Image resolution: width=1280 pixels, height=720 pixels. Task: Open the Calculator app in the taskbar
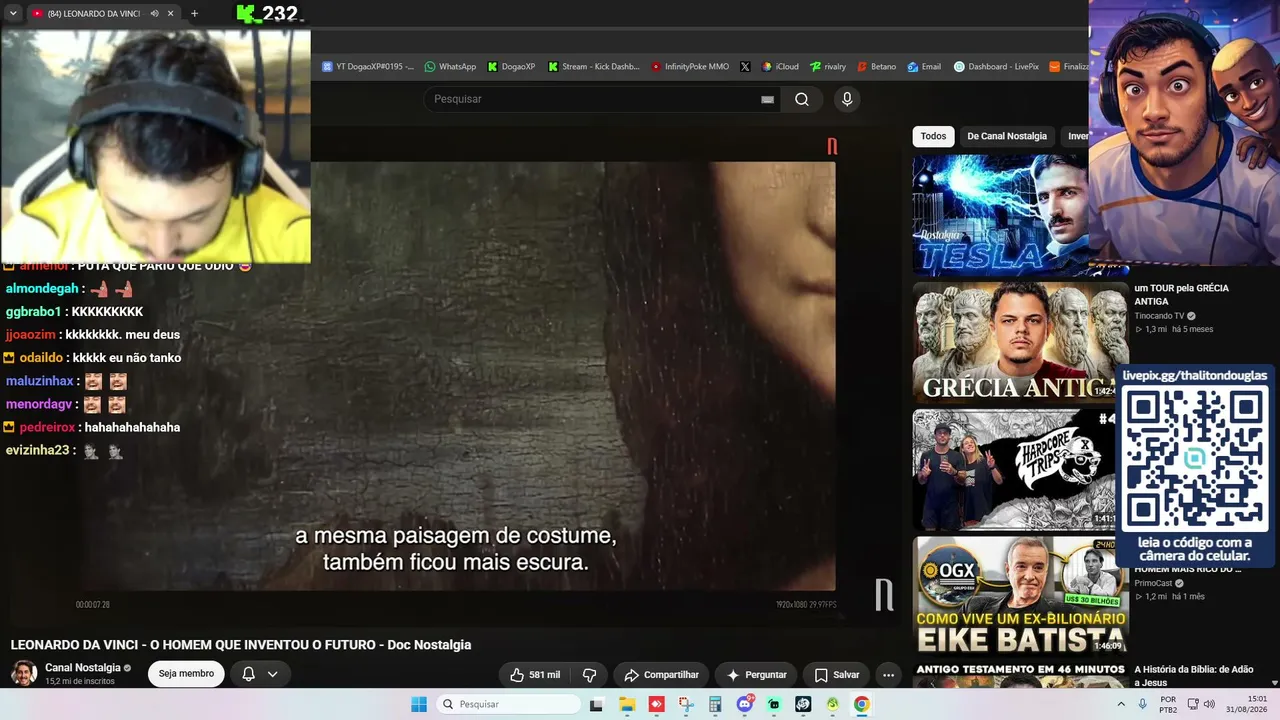pyautogui.click(x=715, y=704)
